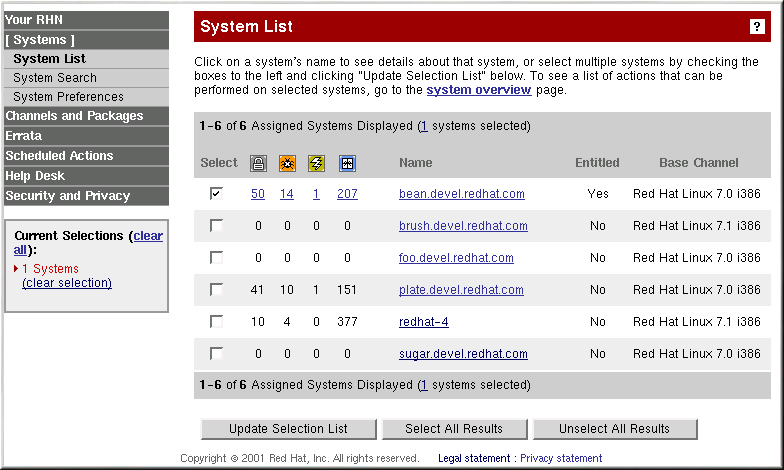
Task: Select the redhat-4 system checkbox
Action: pos(216,322)
